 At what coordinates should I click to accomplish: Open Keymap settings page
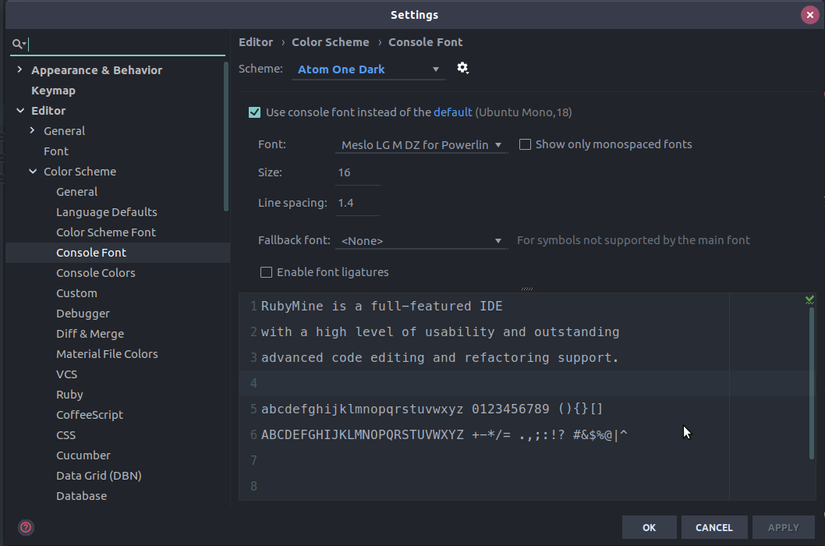pos(53,91)
